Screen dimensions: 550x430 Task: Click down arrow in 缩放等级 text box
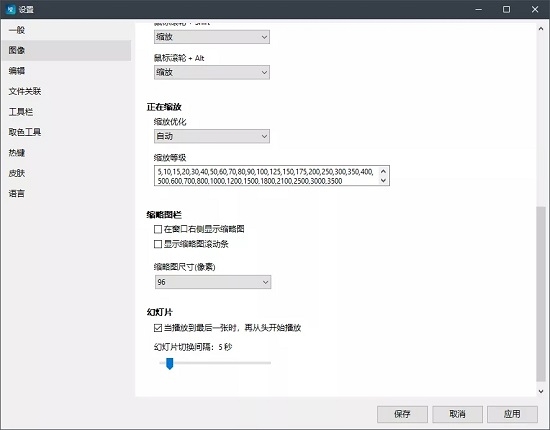point(383,180)
